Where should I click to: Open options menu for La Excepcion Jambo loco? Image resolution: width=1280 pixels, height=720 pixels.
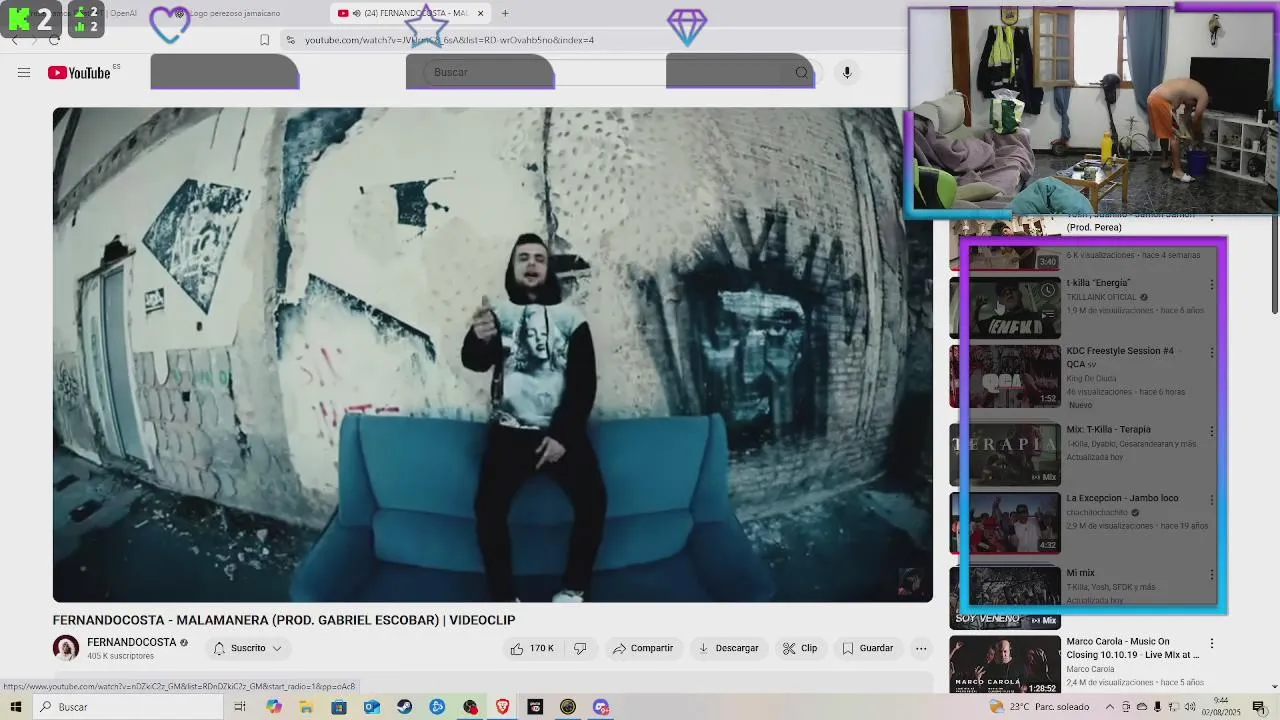click(x=1212, y=499)
